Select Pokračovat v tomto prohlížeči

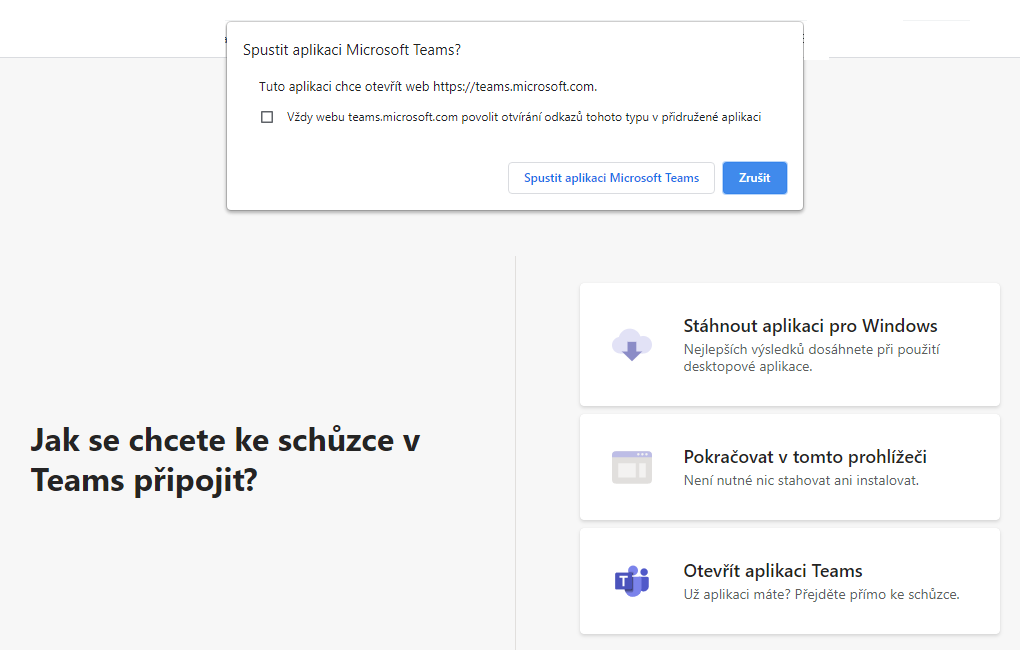coord(790,467)
